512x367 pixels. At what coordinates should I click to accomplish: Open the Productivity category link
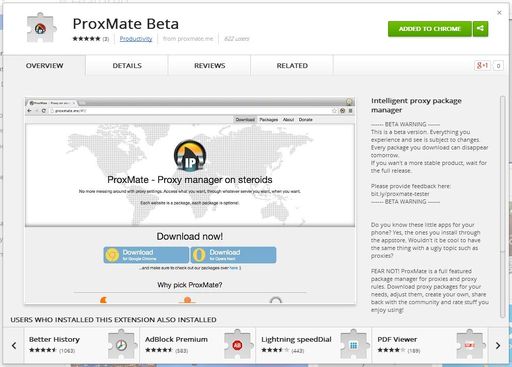pos(136,39)
